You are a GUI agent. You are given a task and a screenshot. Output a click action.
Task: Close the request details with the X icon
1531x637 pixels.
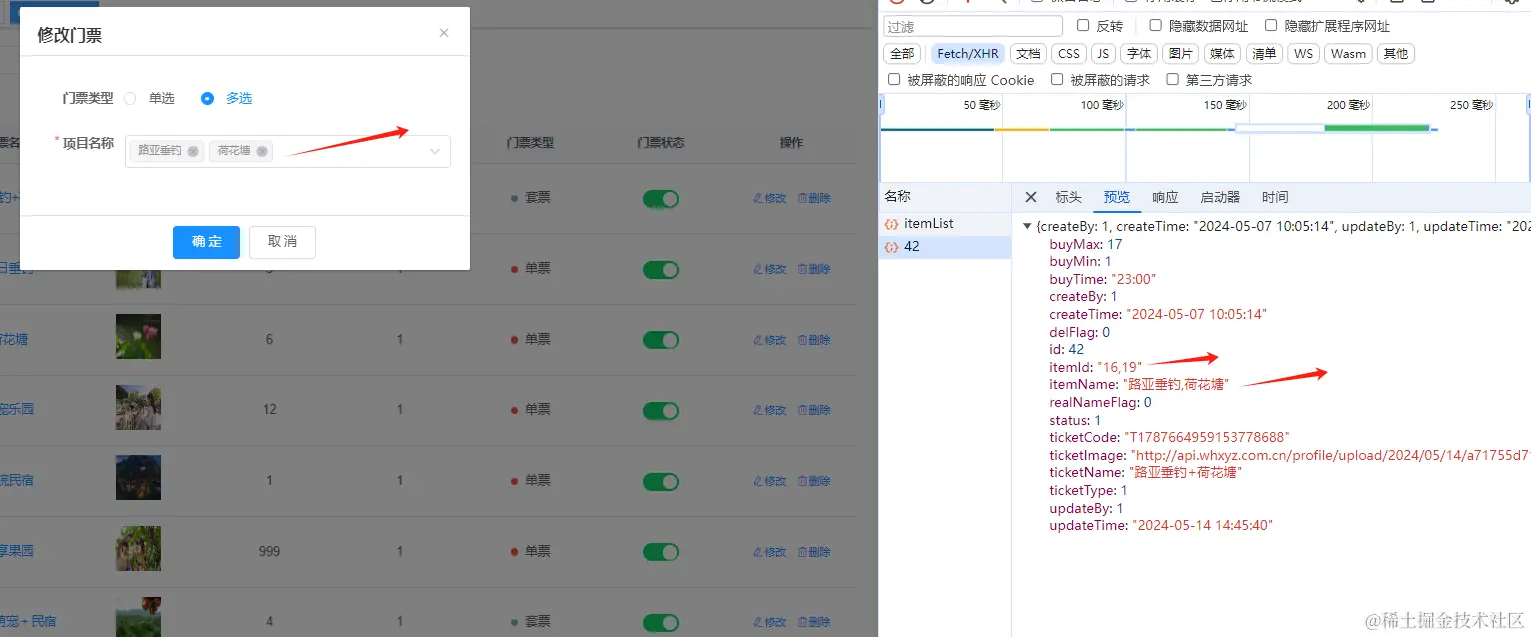pyautogui.click(x=1030, y=197)
